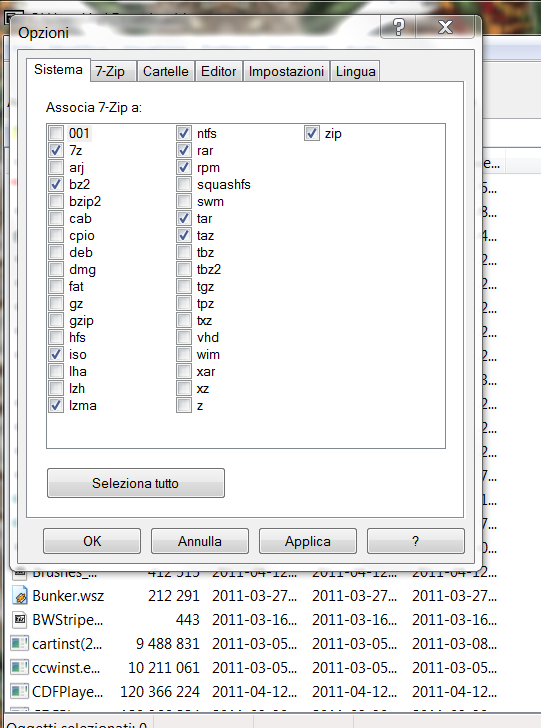Click the Seleziona tutto button
541x728 pixels.
tap(136, 483)
